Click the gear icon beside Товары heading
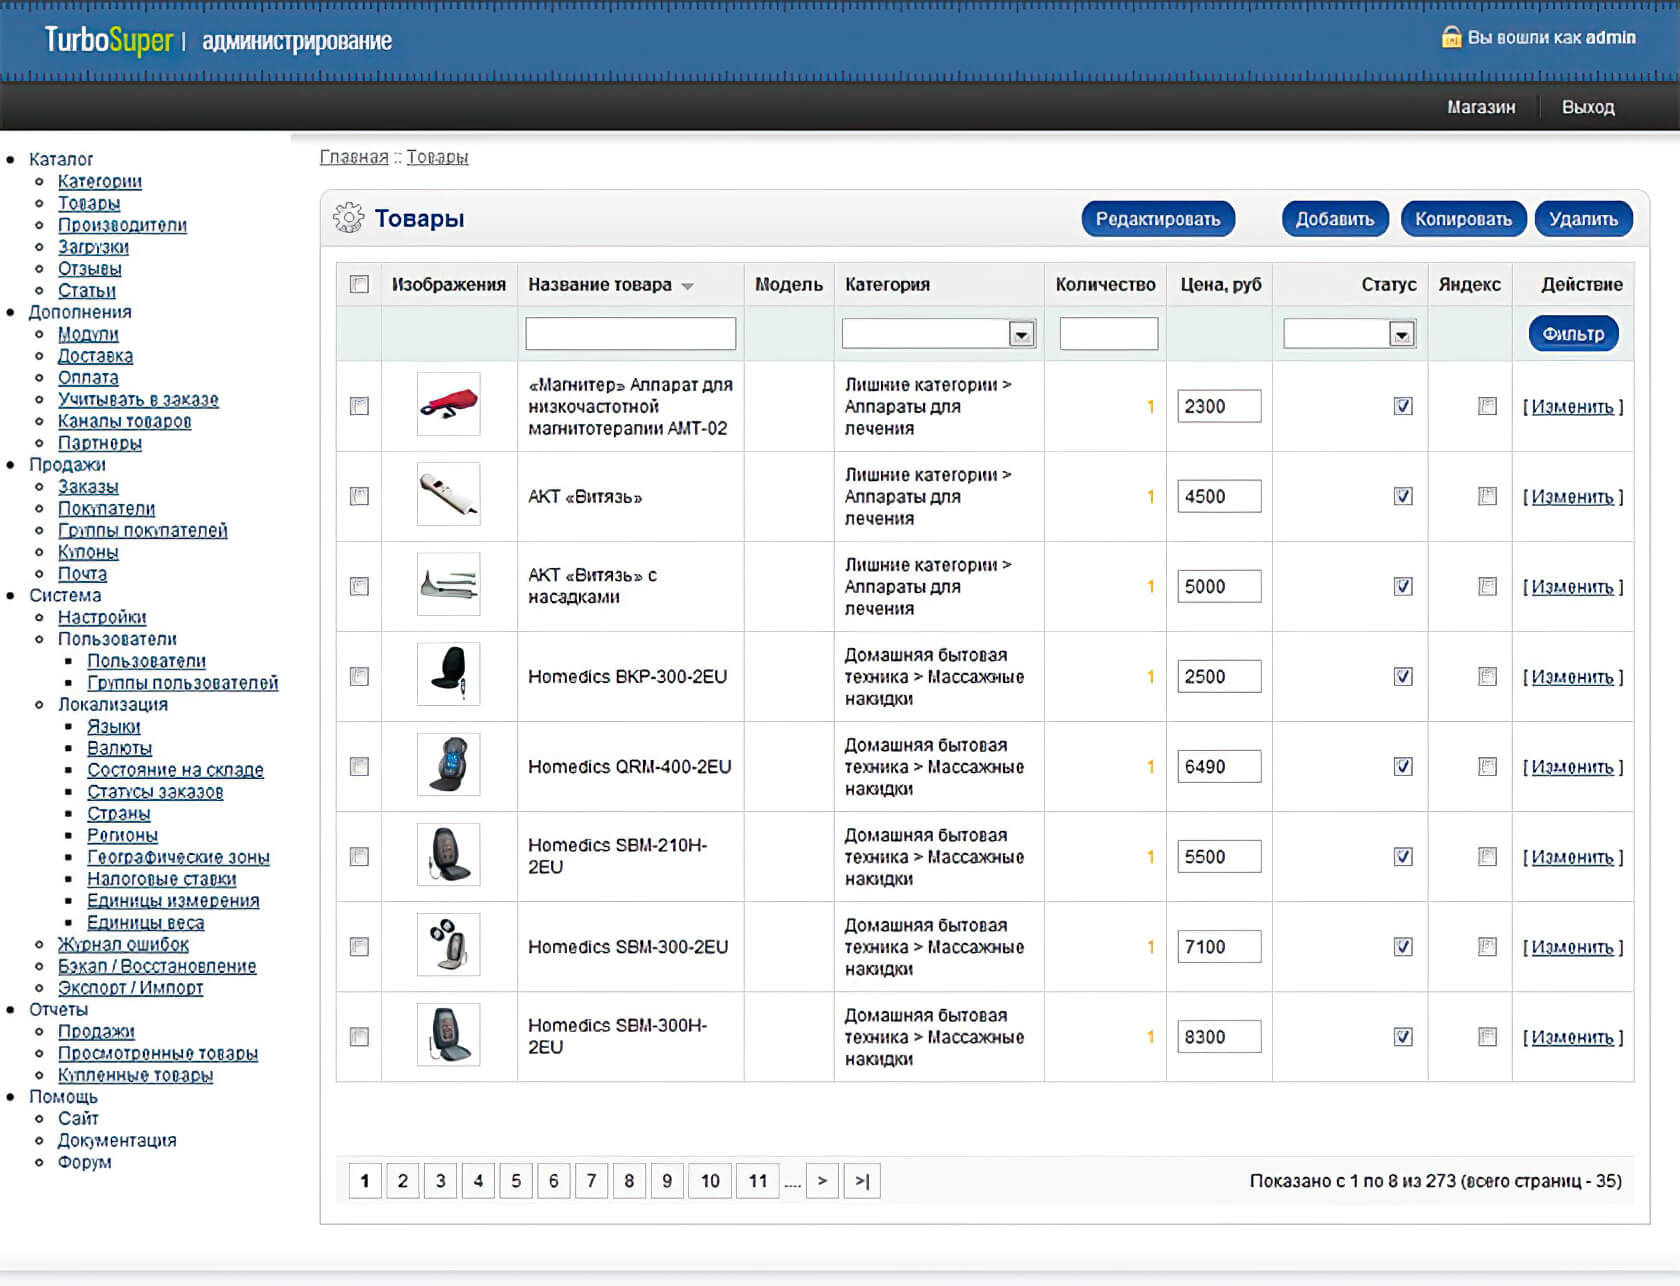The height and width of the screenshot is (1286, 1680). (x=348, y=218)
